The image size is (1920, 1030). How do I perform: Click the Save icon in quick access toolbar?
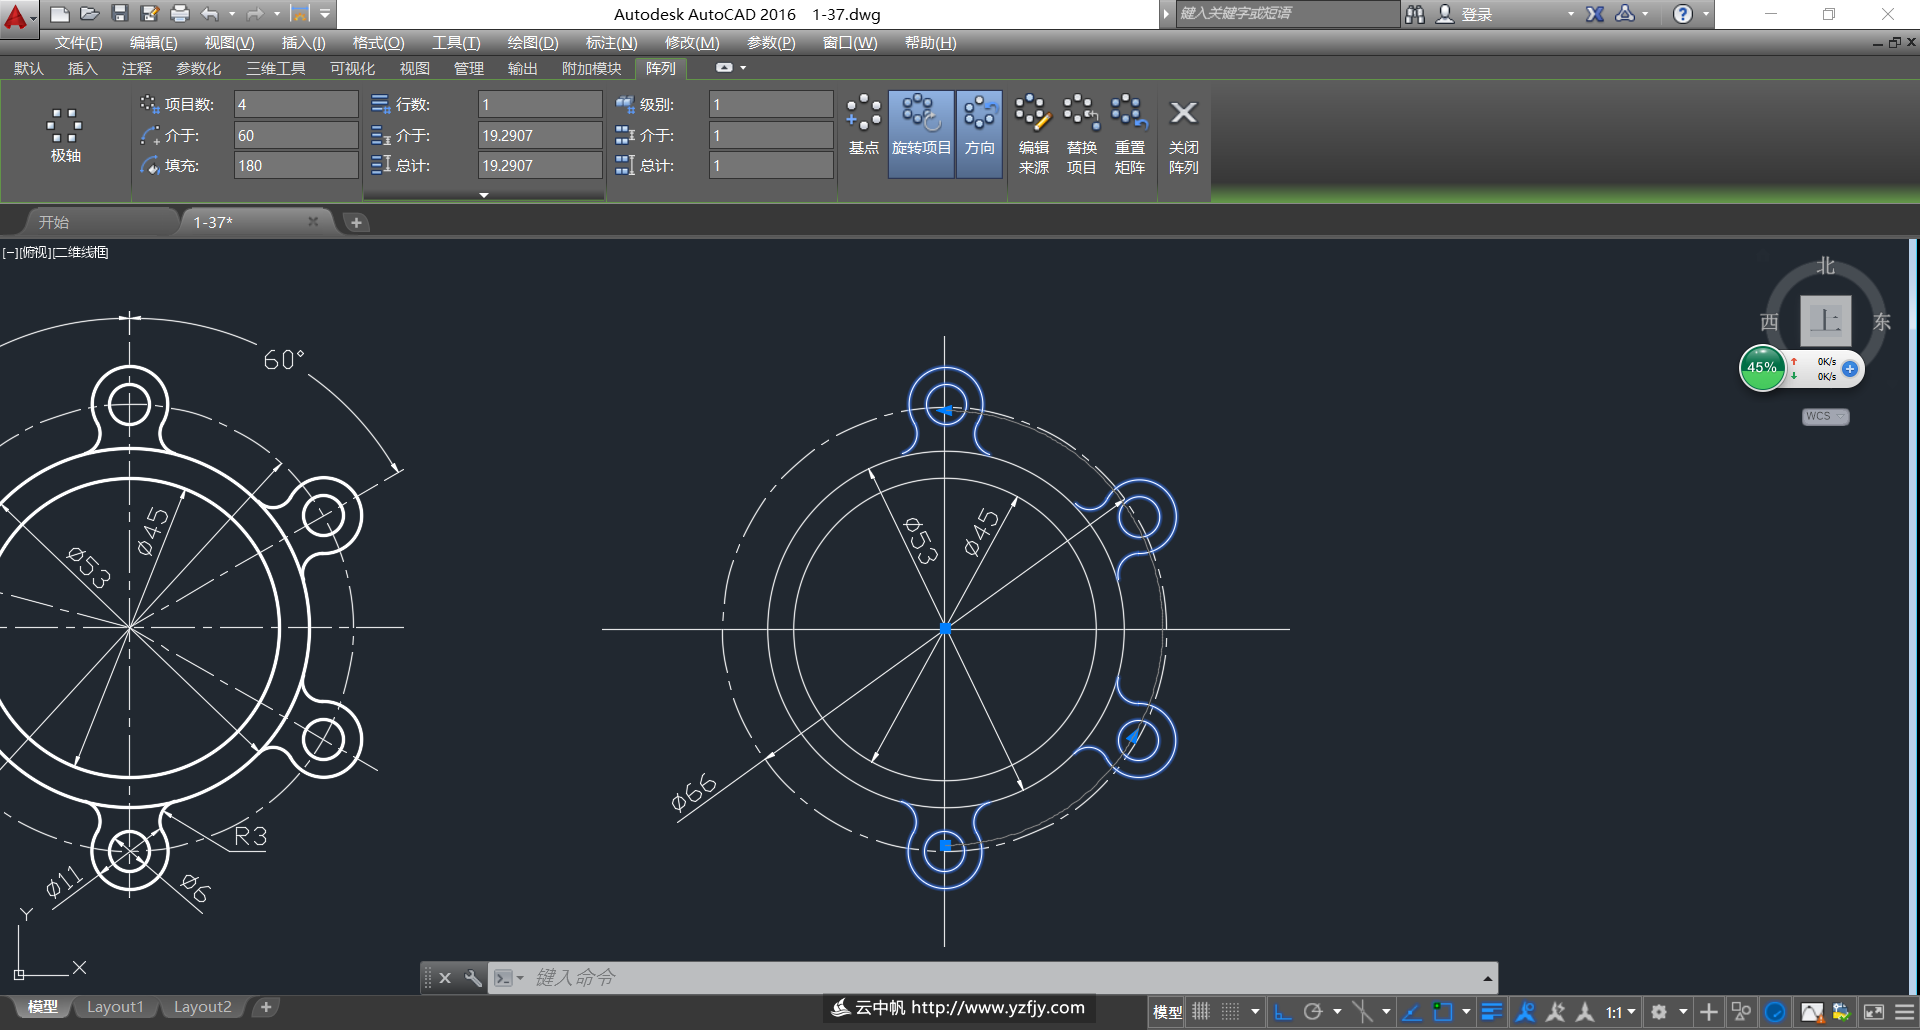[x=120, y=14]
